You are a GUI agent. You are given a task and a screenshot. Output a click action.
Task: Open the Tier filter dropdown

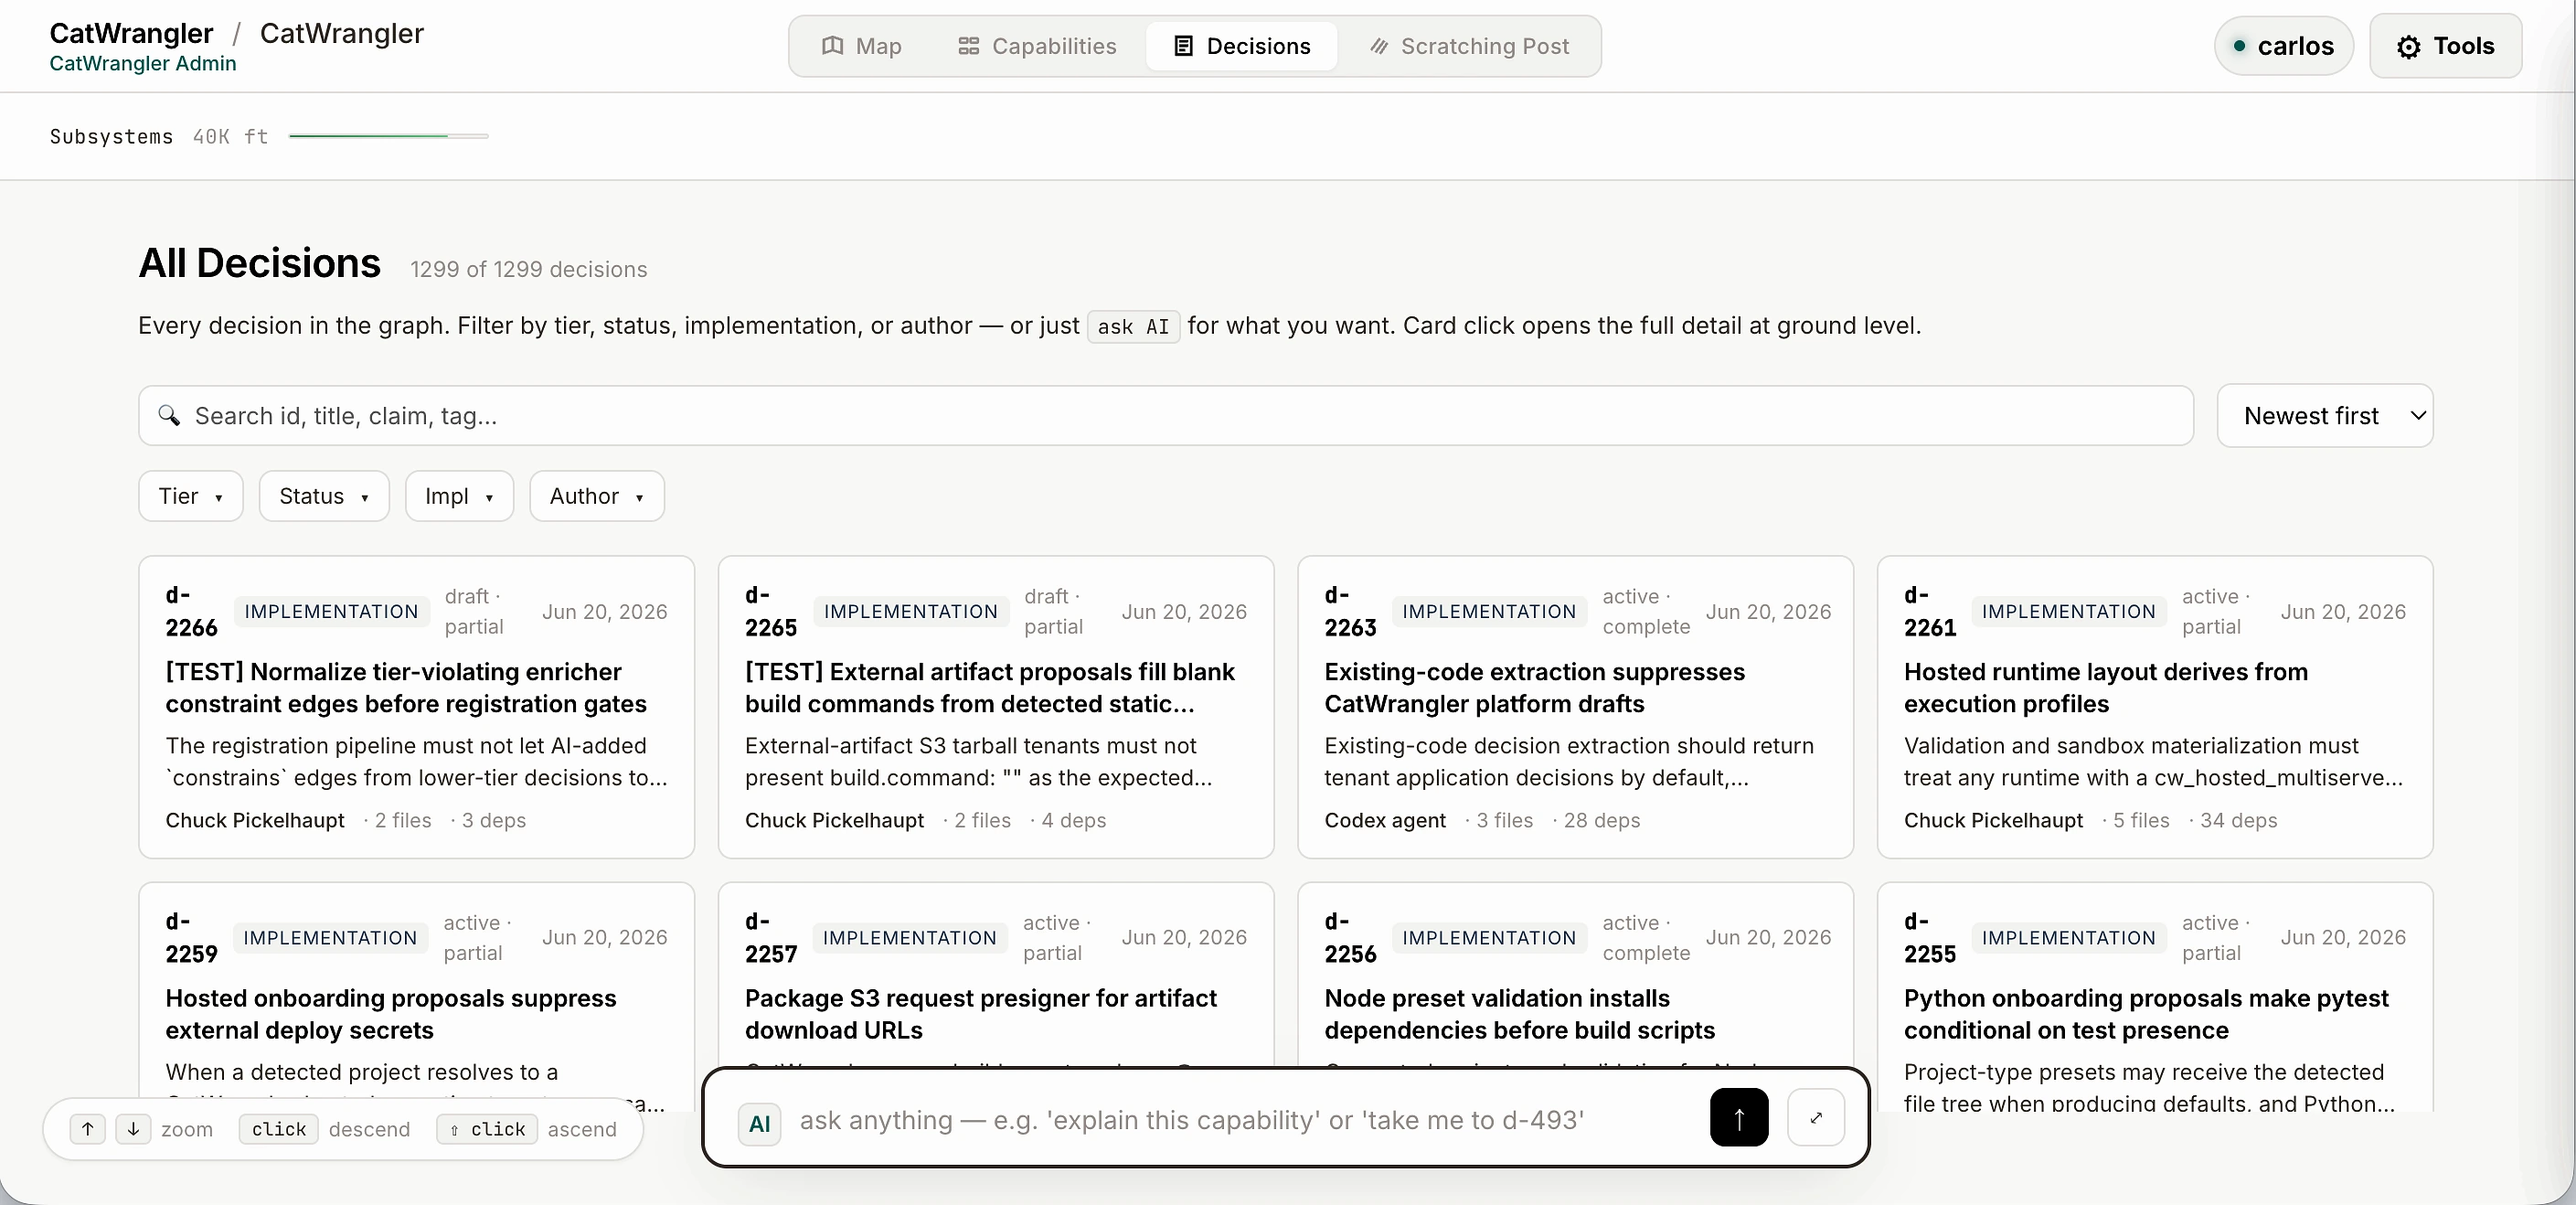190,496
